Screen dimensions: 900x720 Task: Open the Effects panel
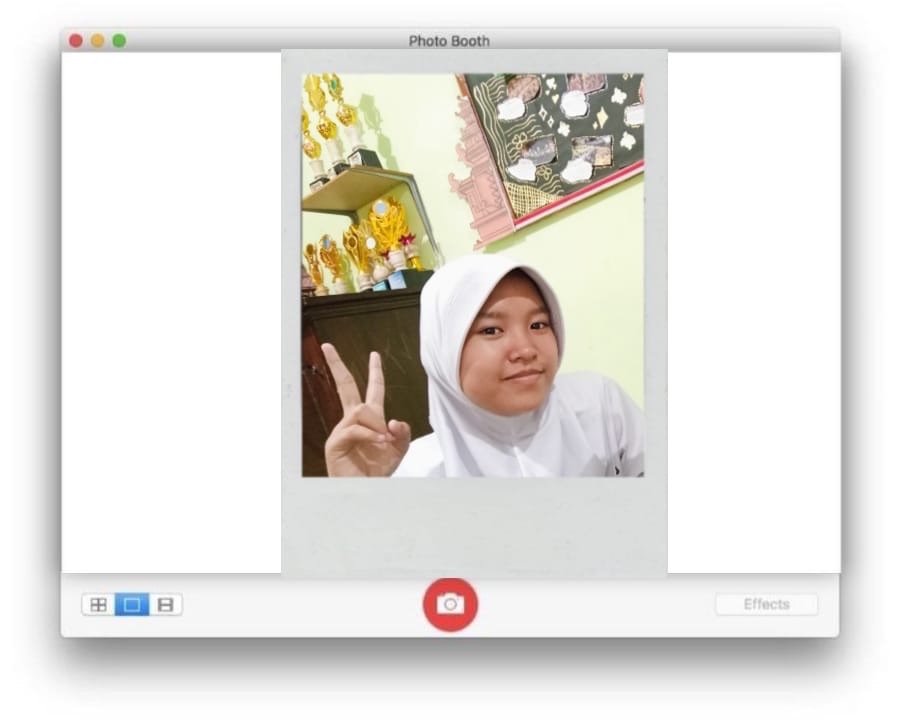[766, 605]
